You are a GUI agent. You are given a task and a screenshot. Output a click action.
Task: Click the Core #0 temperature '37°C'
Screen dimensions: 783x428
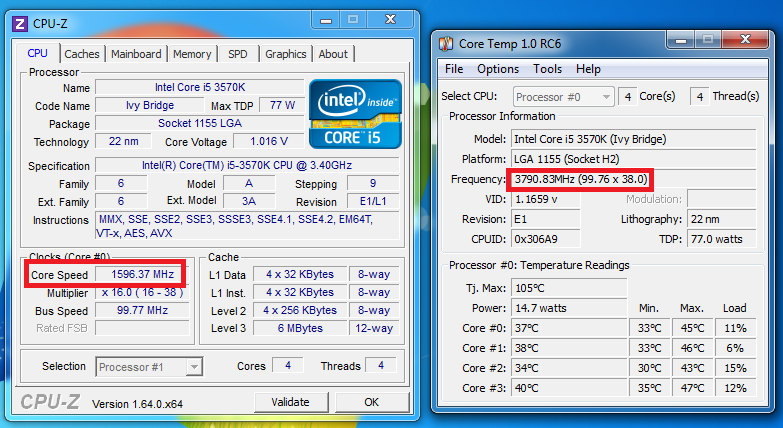tap(569, 328)
